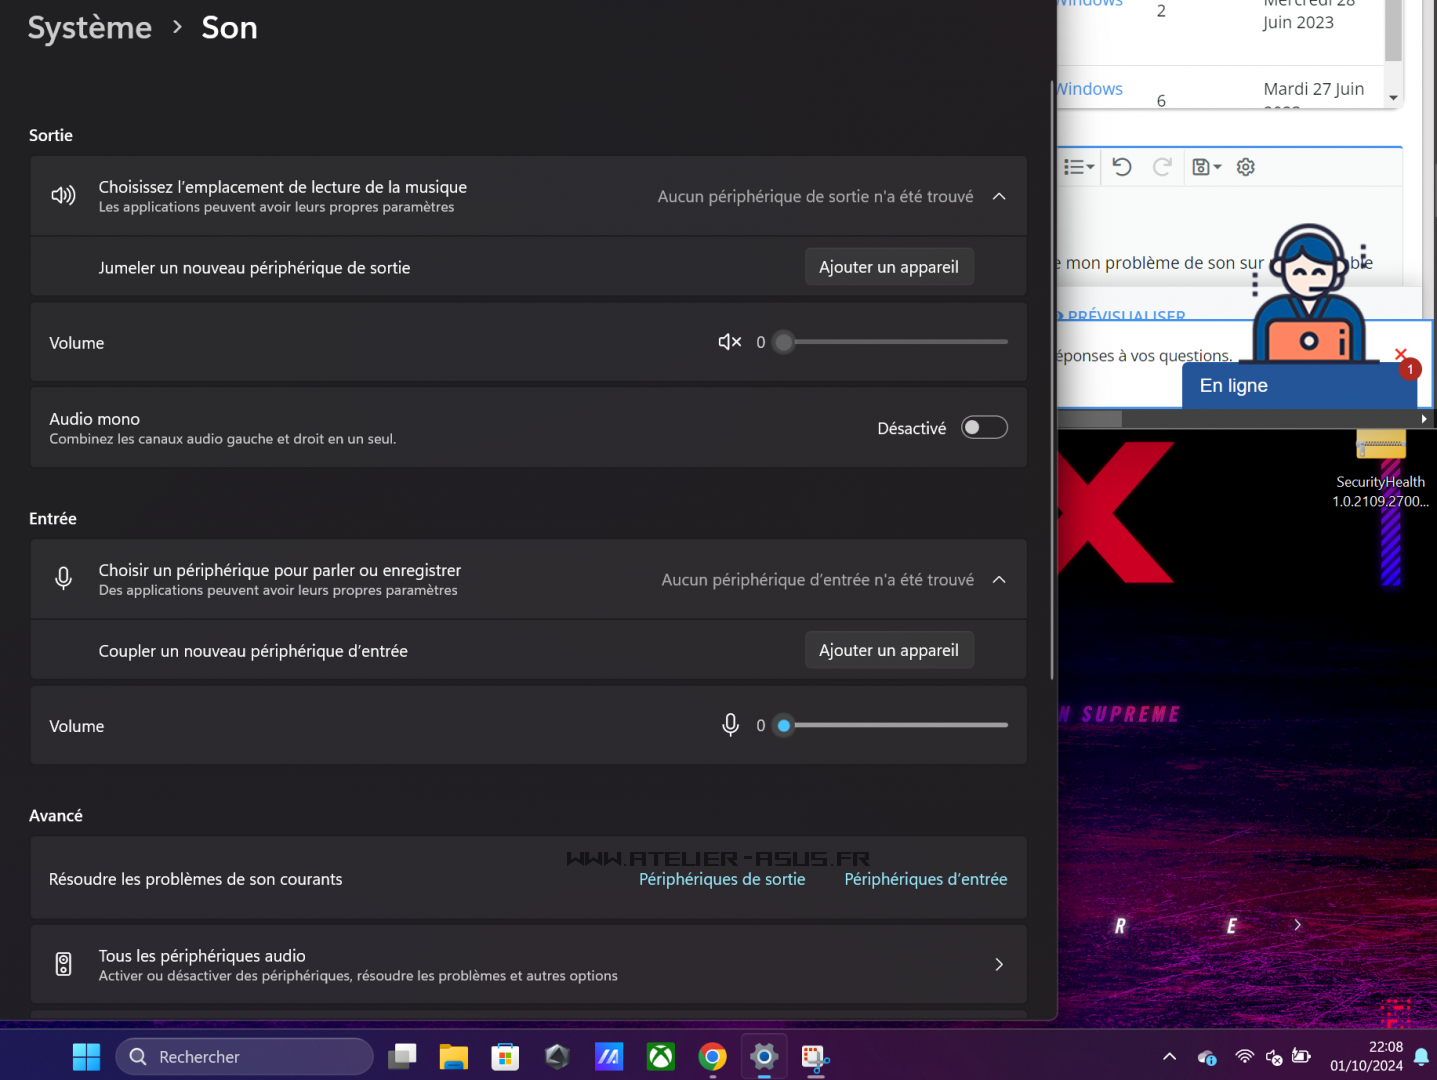1437x1080 pixels.
Task: Open the Task View icon on taskbar
Action: pos(402,1056)
